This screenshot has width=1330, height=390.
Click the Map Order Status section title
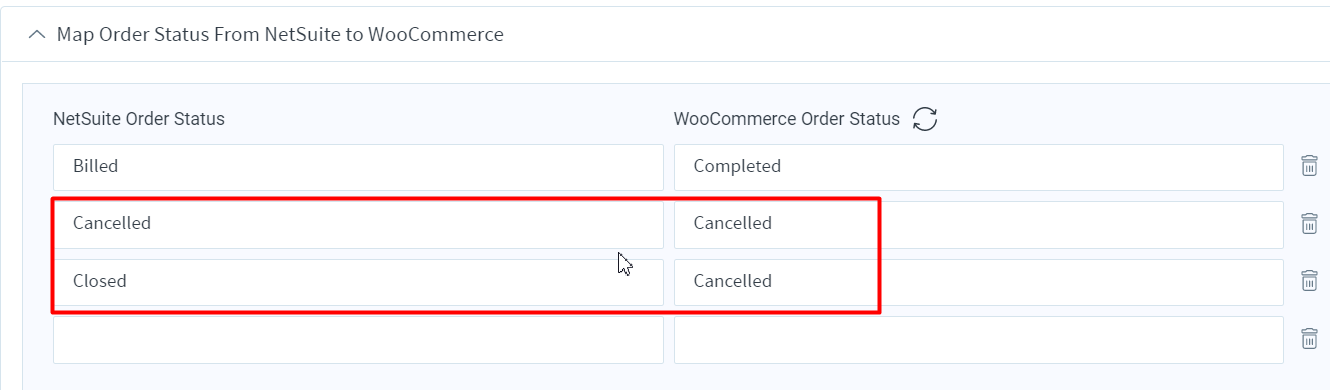[x=280, y=35]
